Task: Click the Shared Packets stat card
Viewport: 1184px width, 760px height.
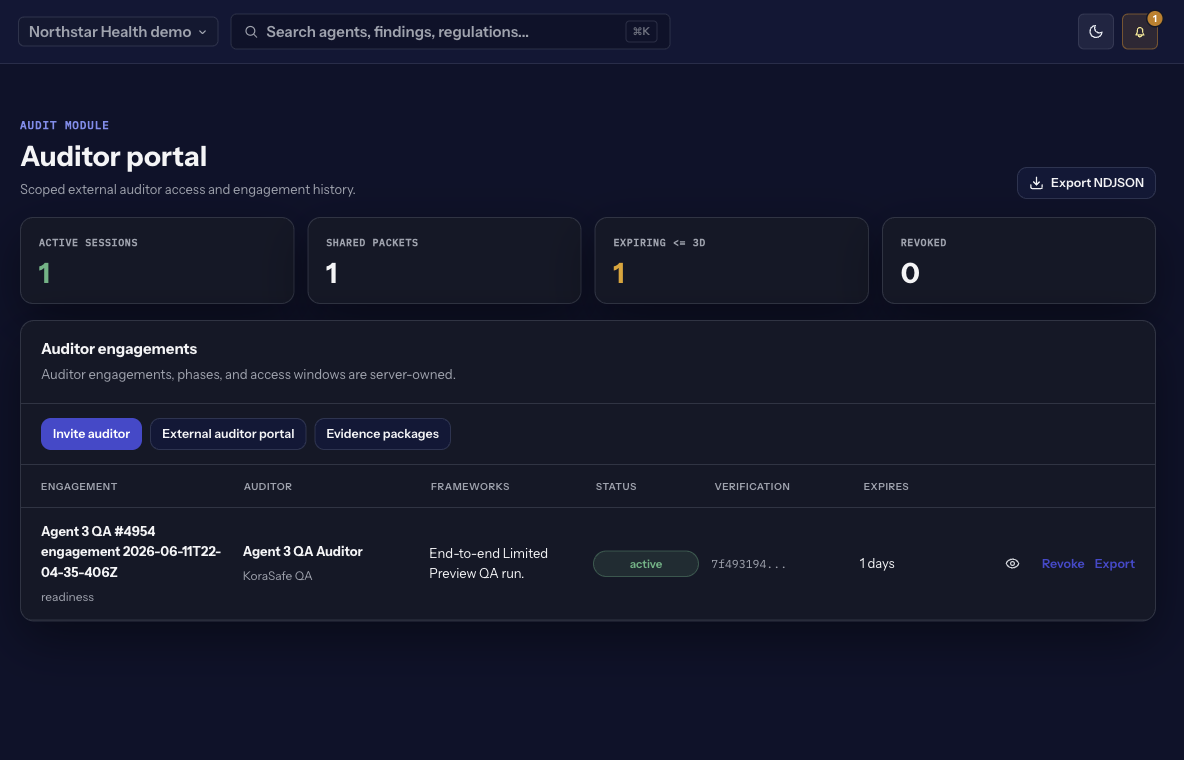Action: click(444, 261)
